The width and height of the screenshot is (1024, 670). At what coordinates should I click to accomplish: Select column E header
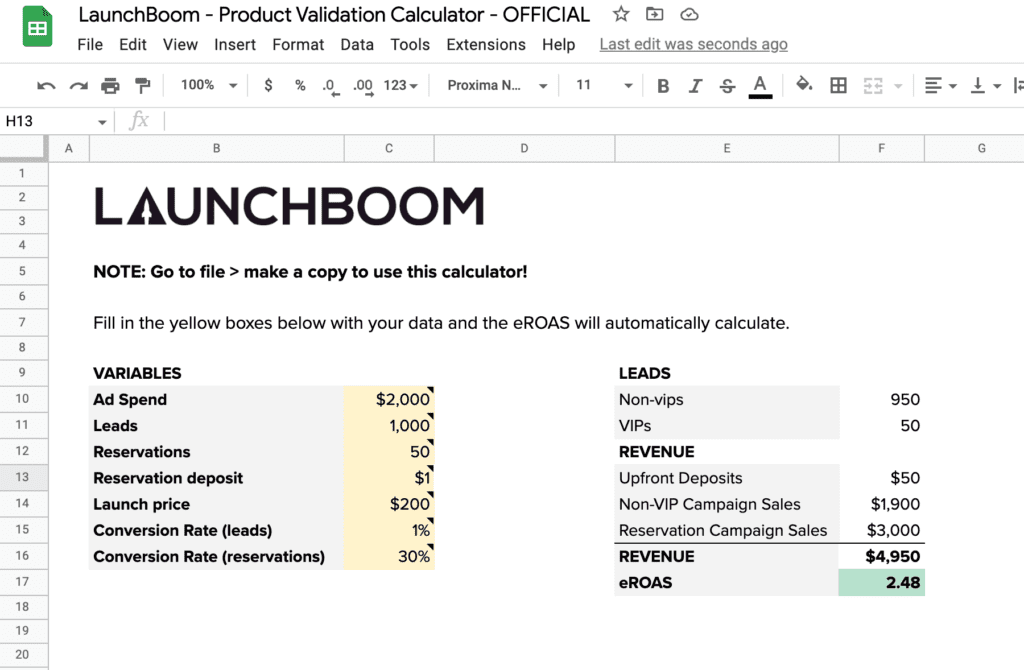[x=727, y=148]
